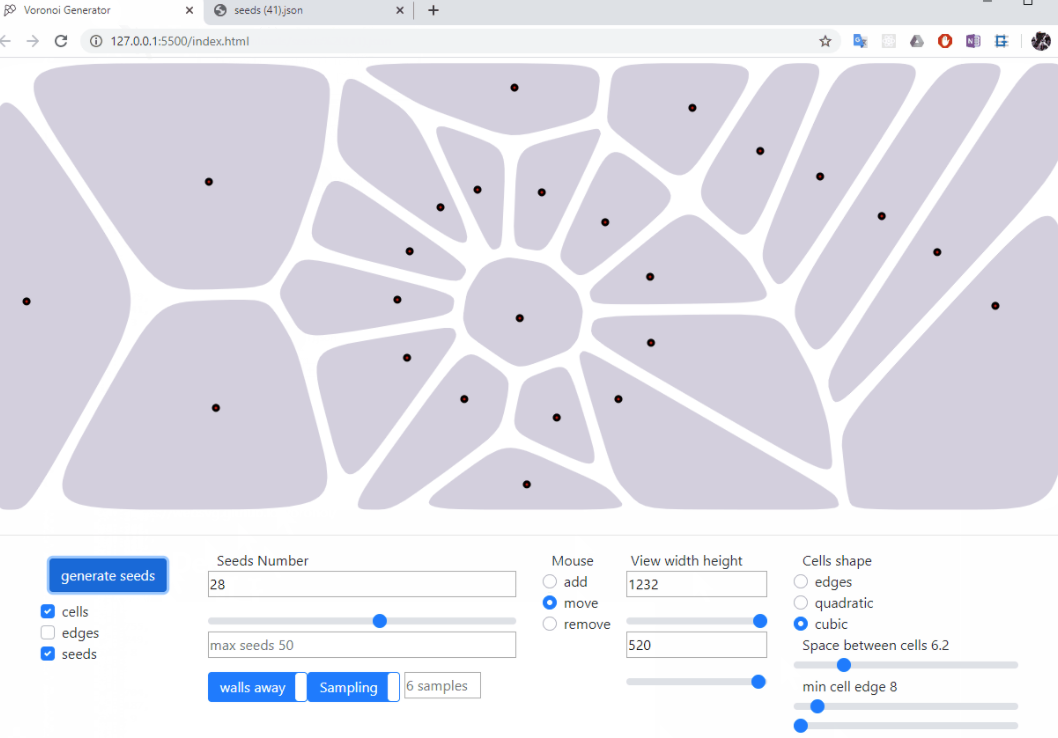
Task: Enable the edges checkbox
Action: (47, 632)
